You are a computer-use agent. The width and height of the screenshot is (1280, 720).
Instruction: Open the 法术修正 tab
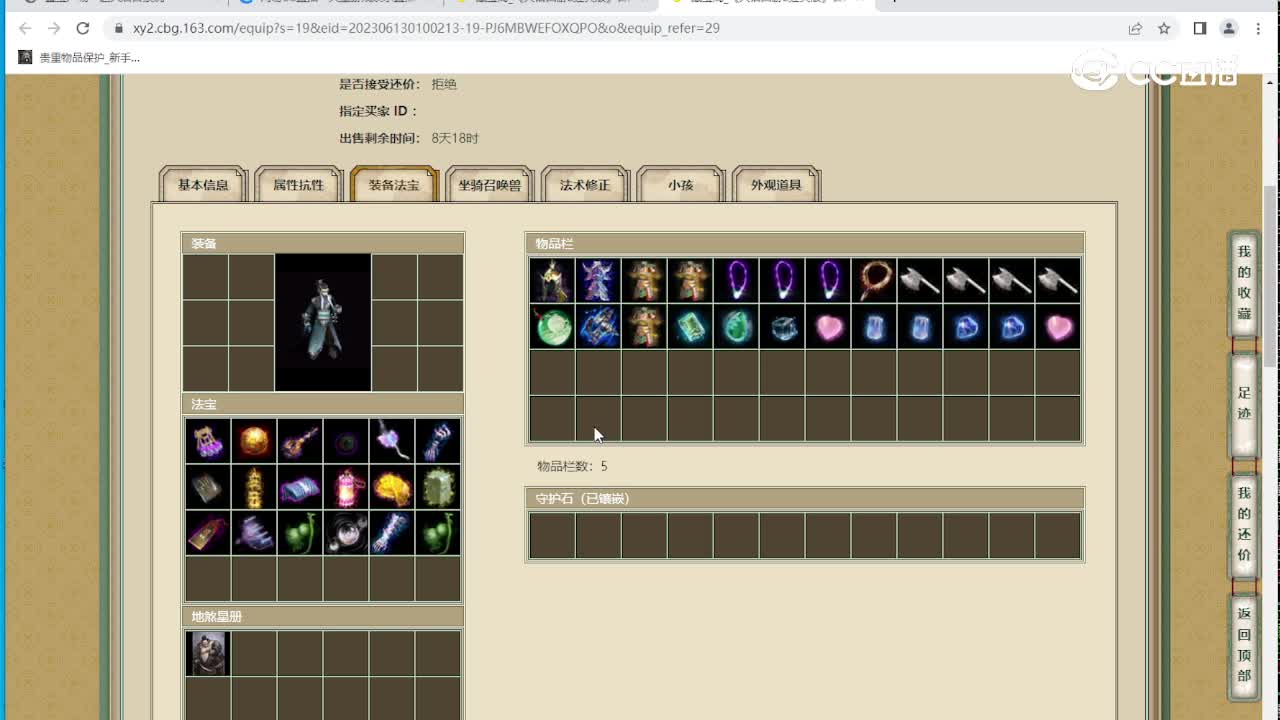(585, 185)
